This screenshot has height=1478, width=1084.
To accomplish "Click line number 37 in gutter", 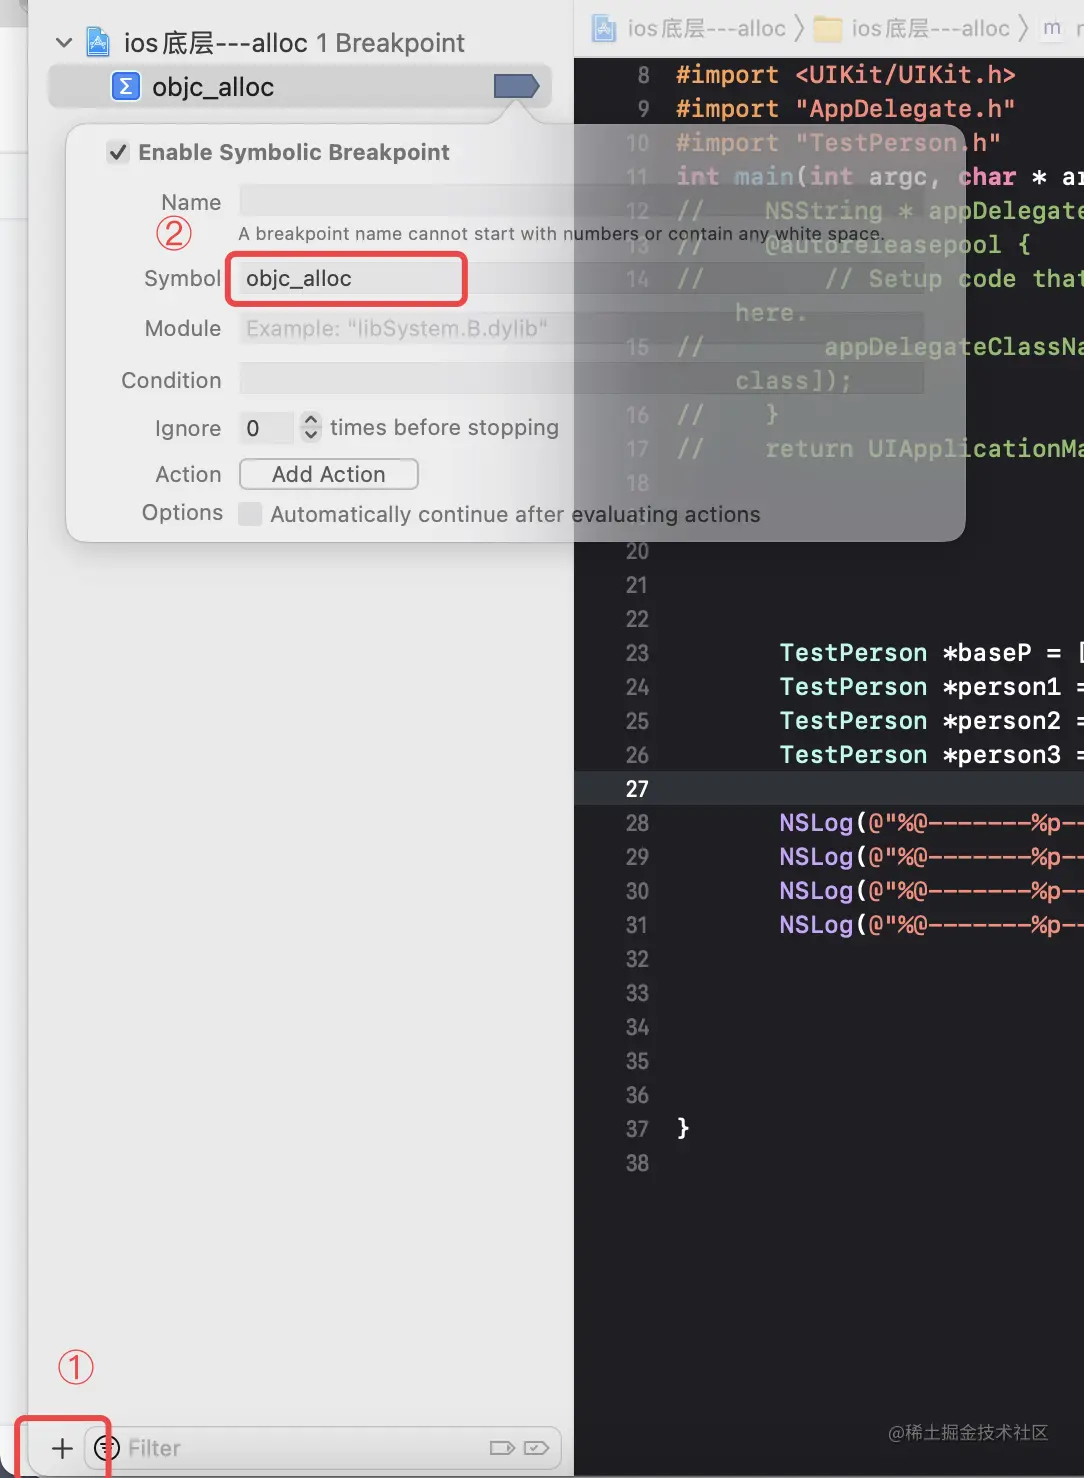I will click(637, 1129).
